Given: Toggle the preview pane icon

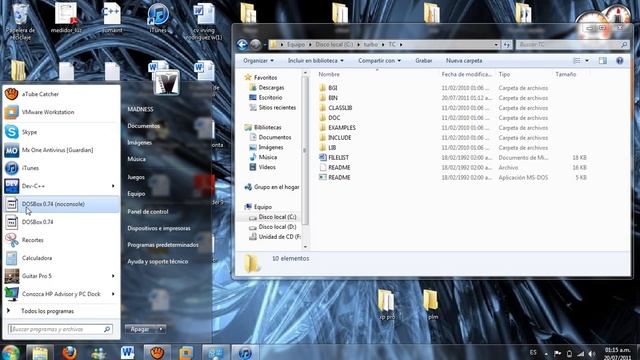Looking at the screenshot, I should 603,61.
